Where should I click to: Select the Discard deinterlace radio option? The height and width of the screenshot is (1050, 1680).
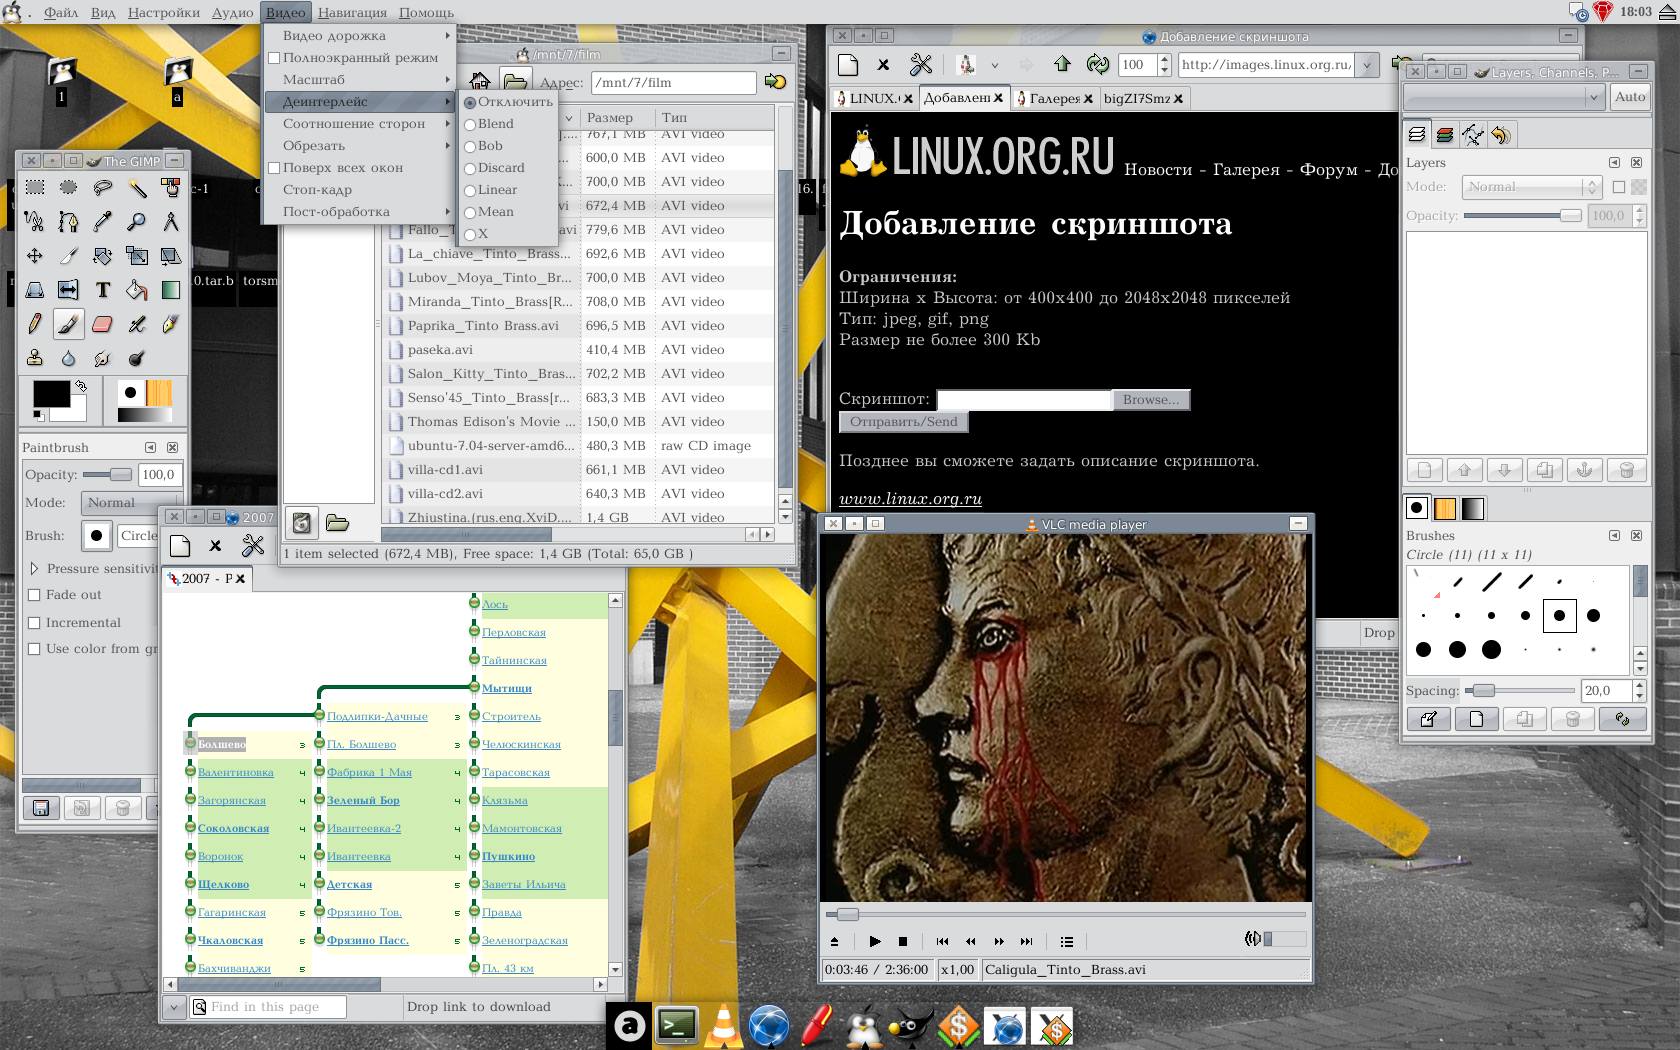pos(494,167)
